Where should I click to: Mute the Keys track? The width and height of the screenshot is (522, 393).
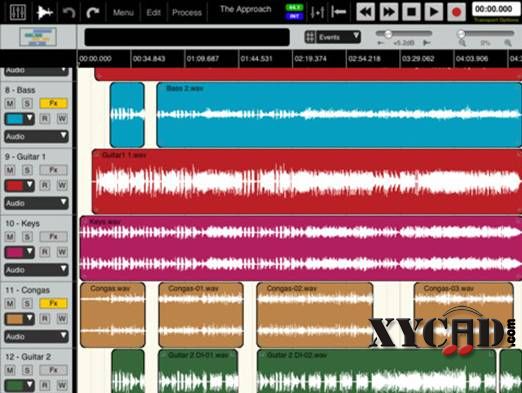pyautogui.click(x=10, y=237)
